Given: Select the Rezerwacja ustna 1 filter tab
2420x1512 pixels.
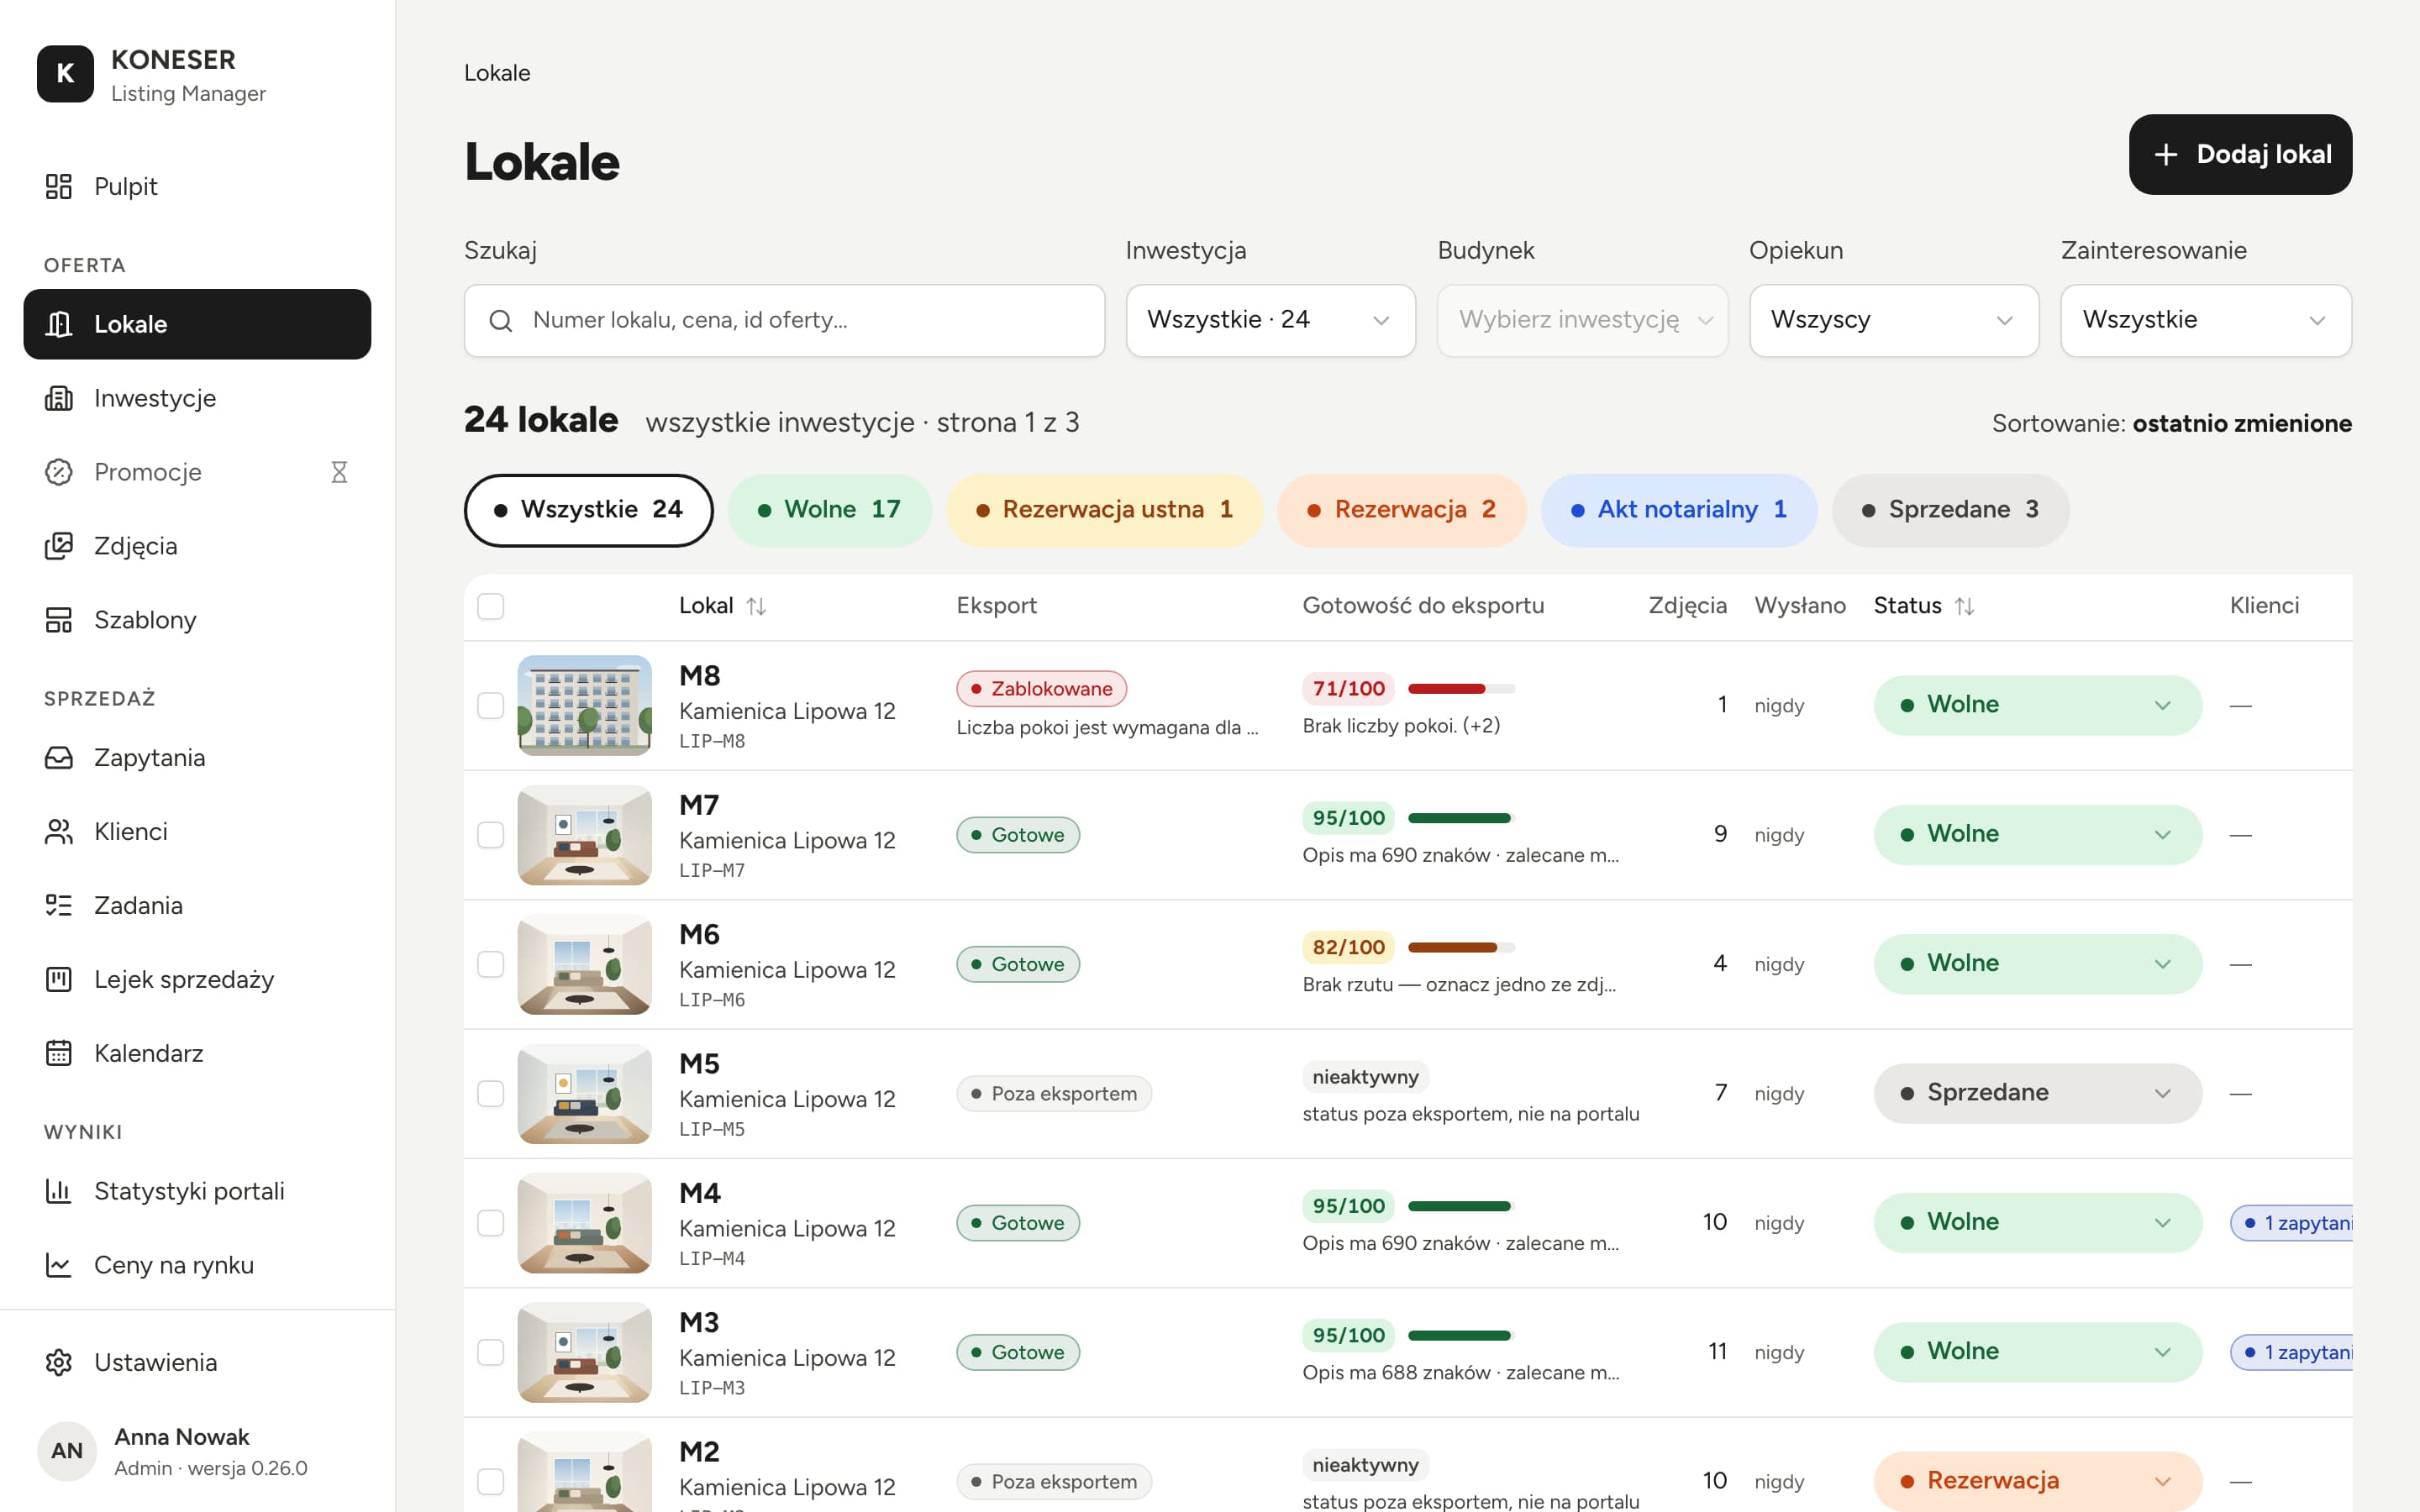Looking at the screenshot, I should click(1105, 511).
